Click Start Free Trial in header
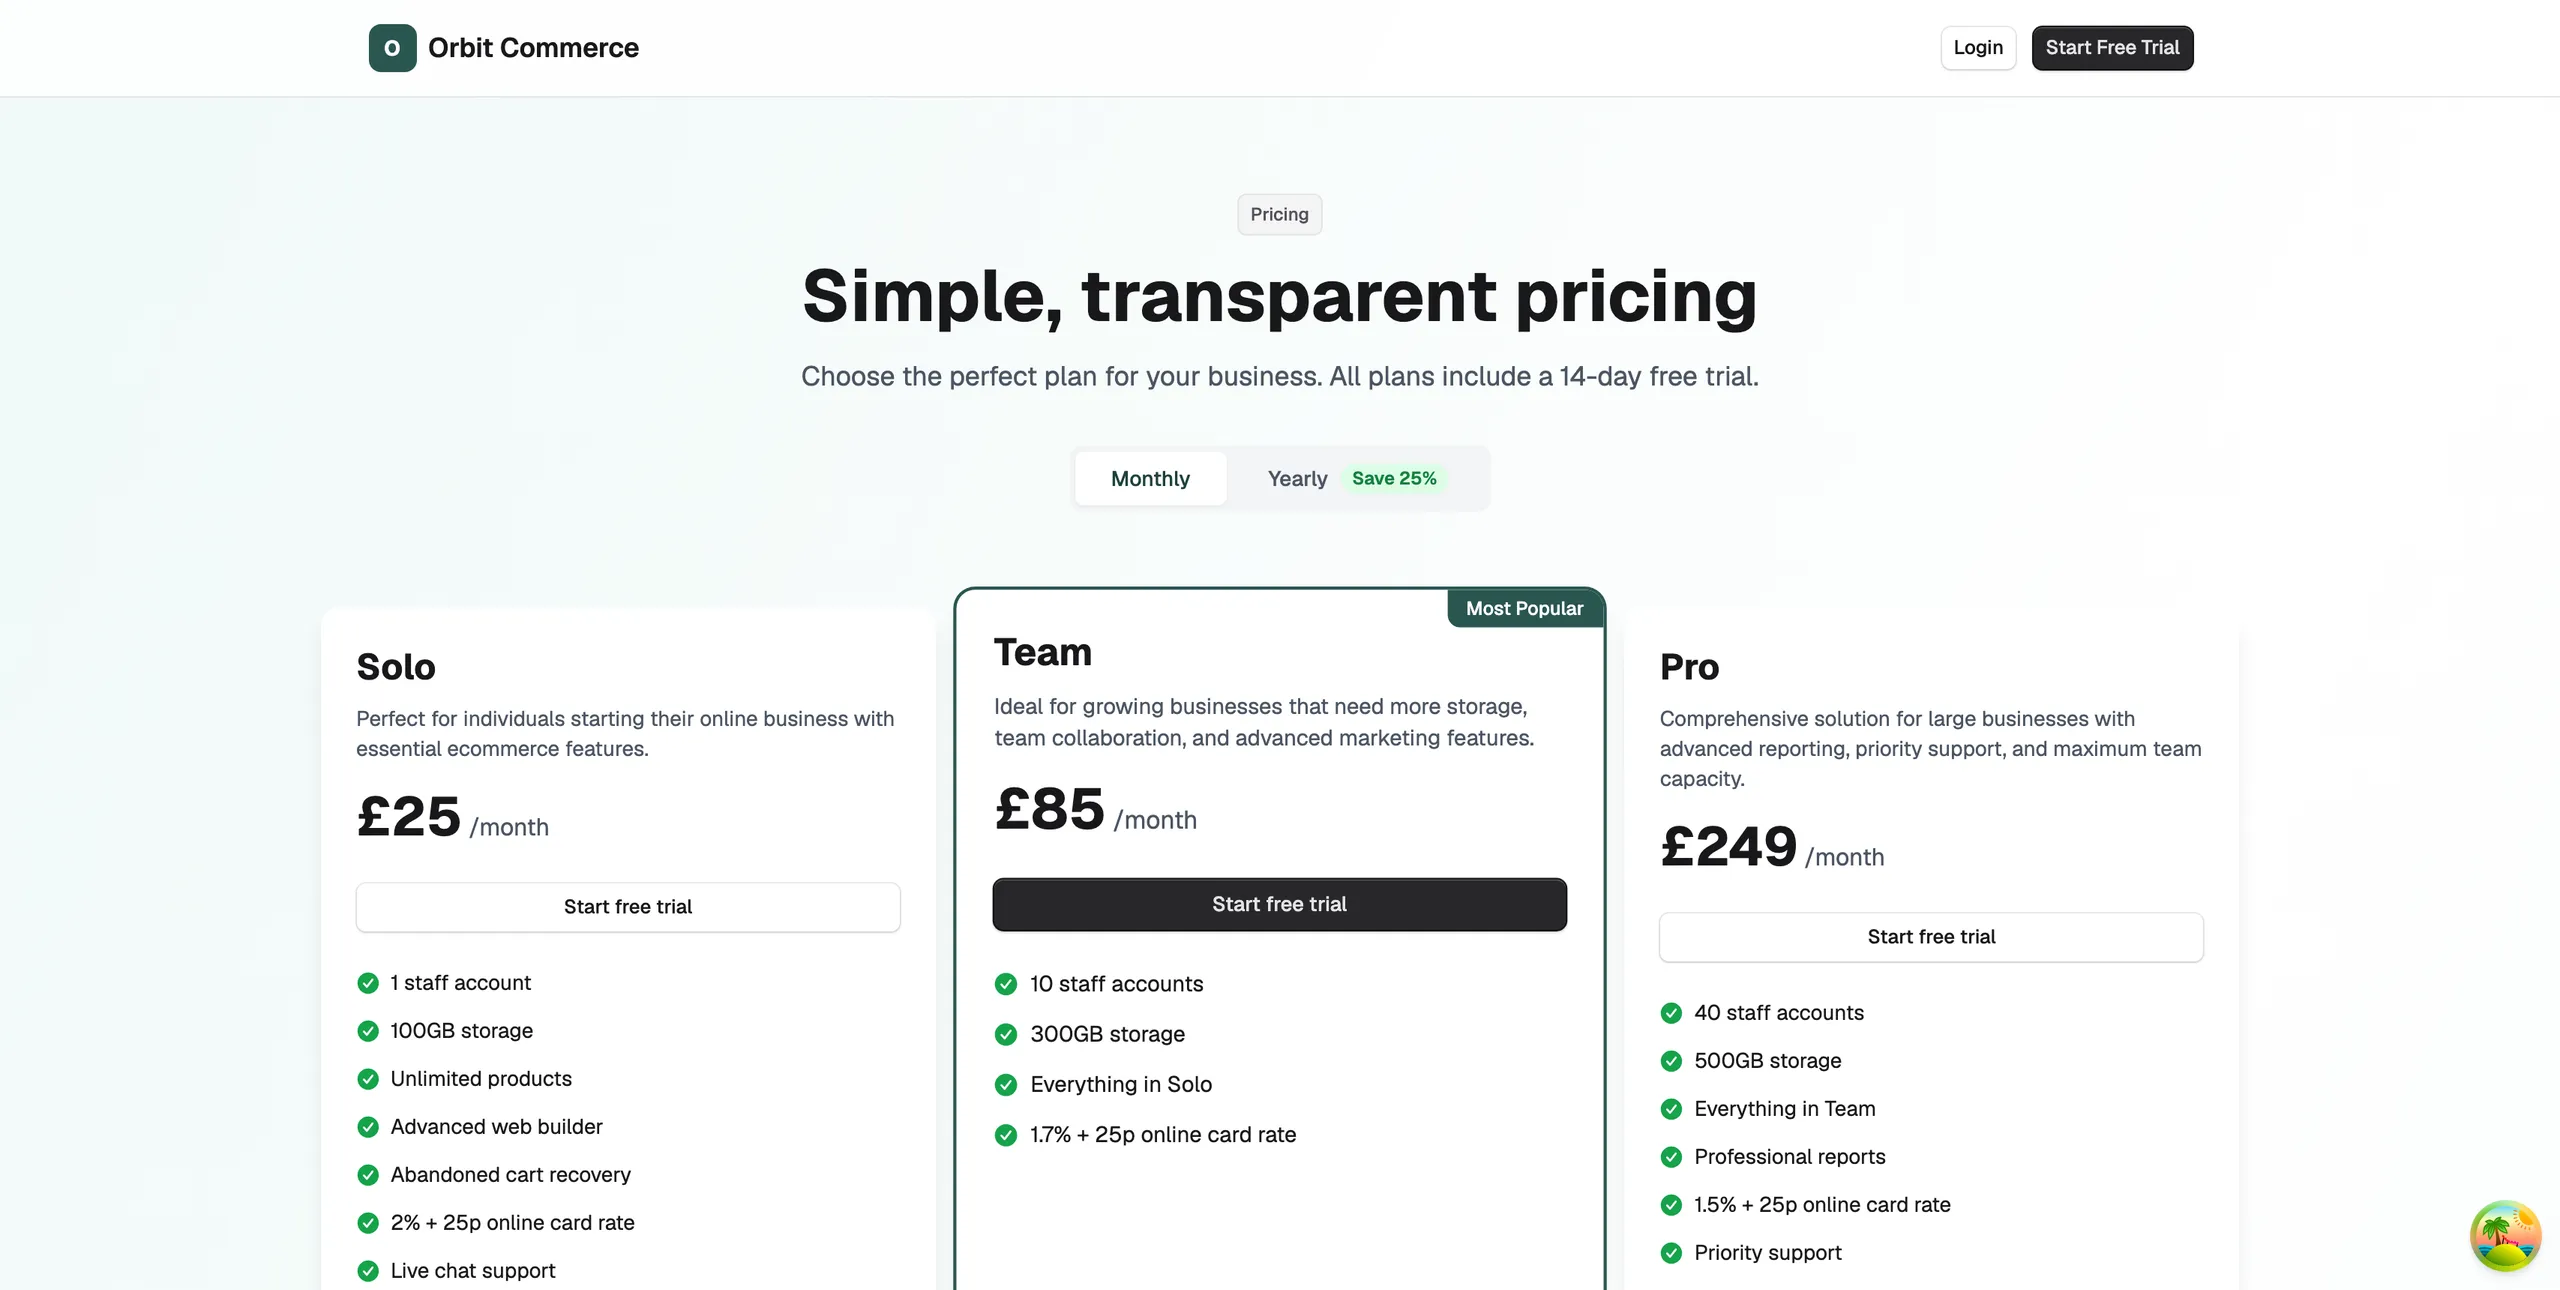Screen dimensions: 2560x1290 pyautogui.click(x=2112, y=48)
